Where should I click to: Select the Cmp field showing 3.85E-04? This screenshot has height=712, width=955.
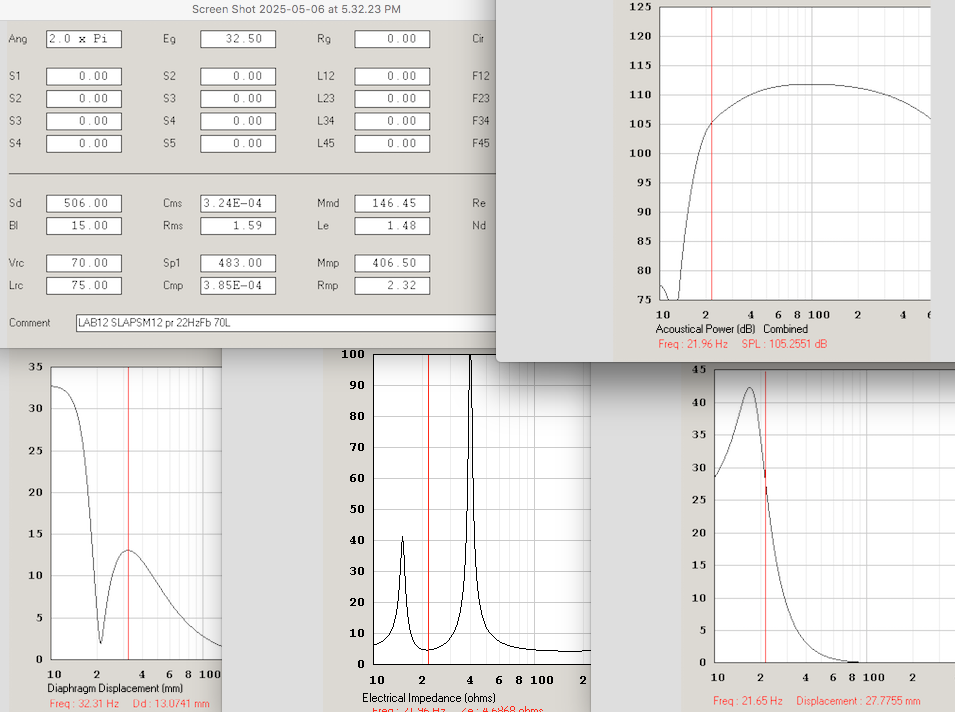(x=238, y=286)
